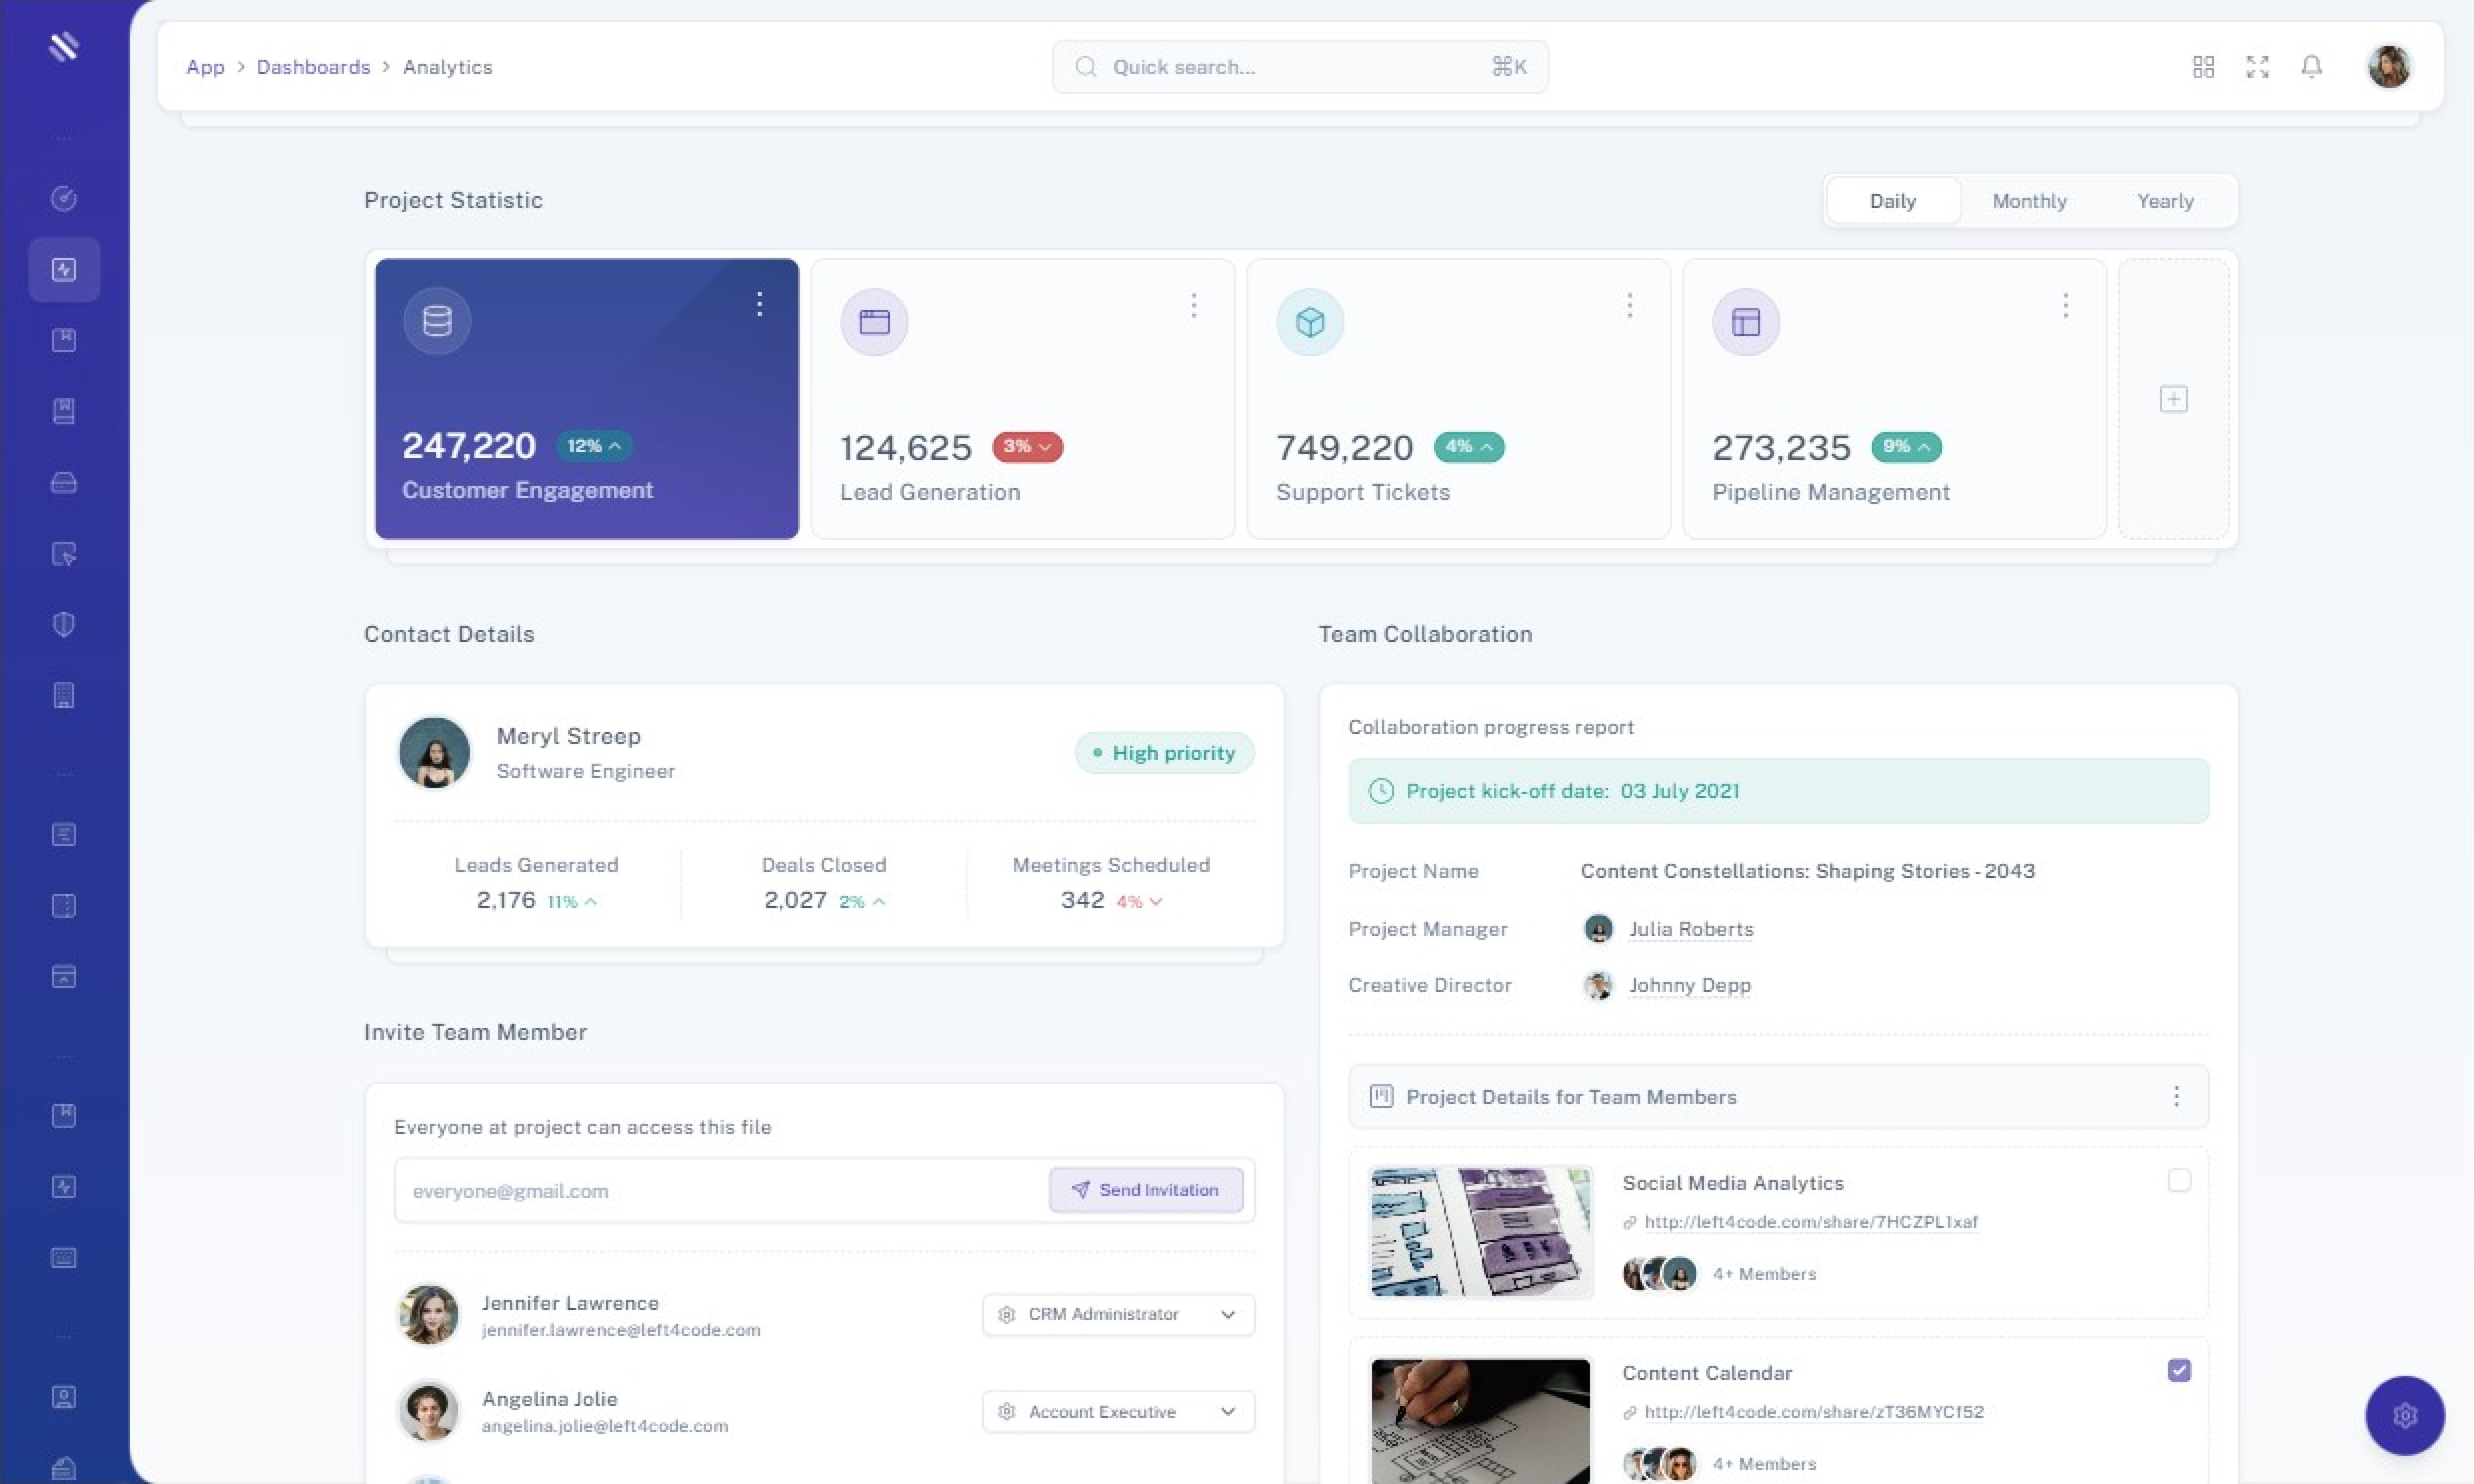This screenshot has height=1484, width=2474.
Task: Switch to the Yearly tab
Action: click(x=2165, y=201)
